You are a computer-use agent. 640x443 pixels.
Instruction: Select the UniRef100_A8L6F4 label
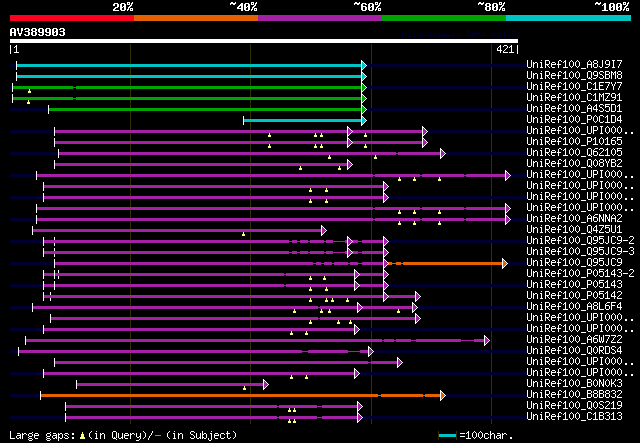coord(574,307)
